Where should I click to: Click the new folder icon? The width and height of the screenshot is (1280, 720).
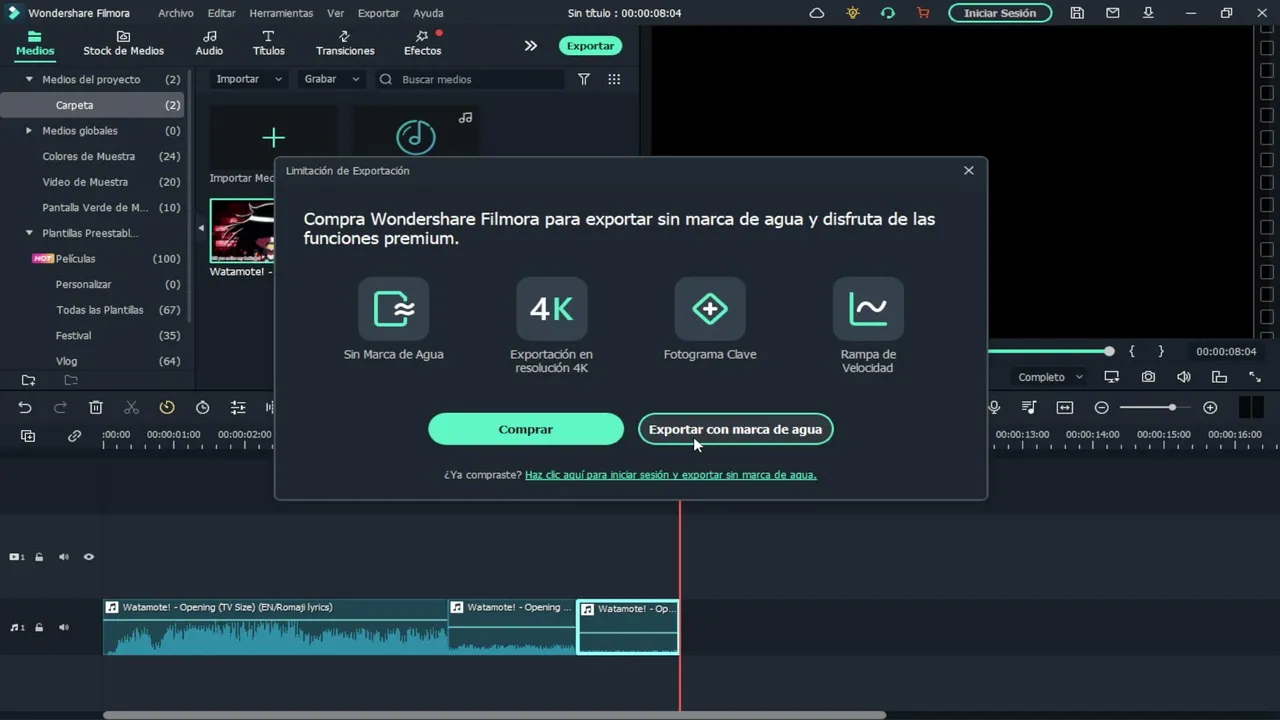click(28, 380)
